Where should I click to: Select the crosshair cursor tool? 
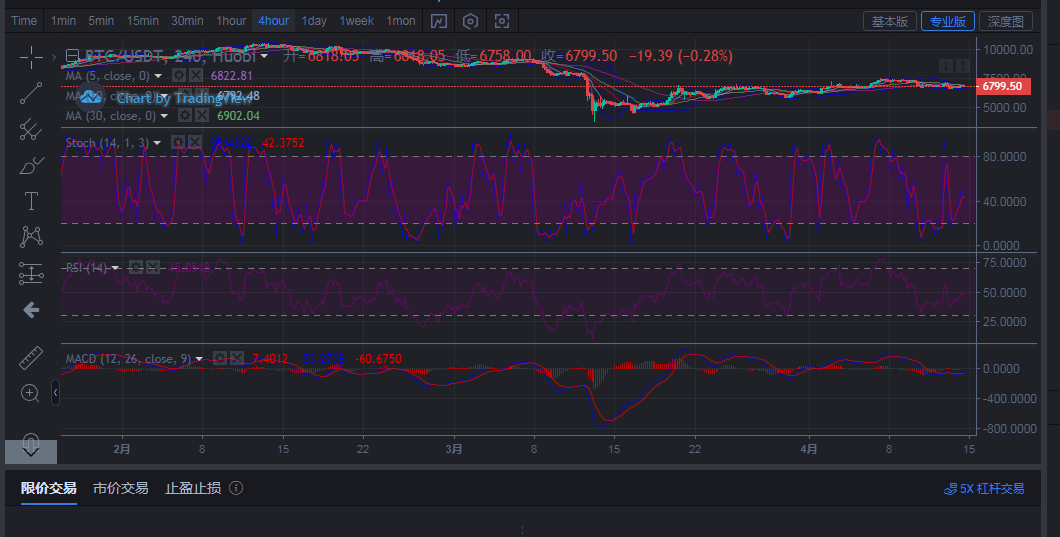pos(31,57)
